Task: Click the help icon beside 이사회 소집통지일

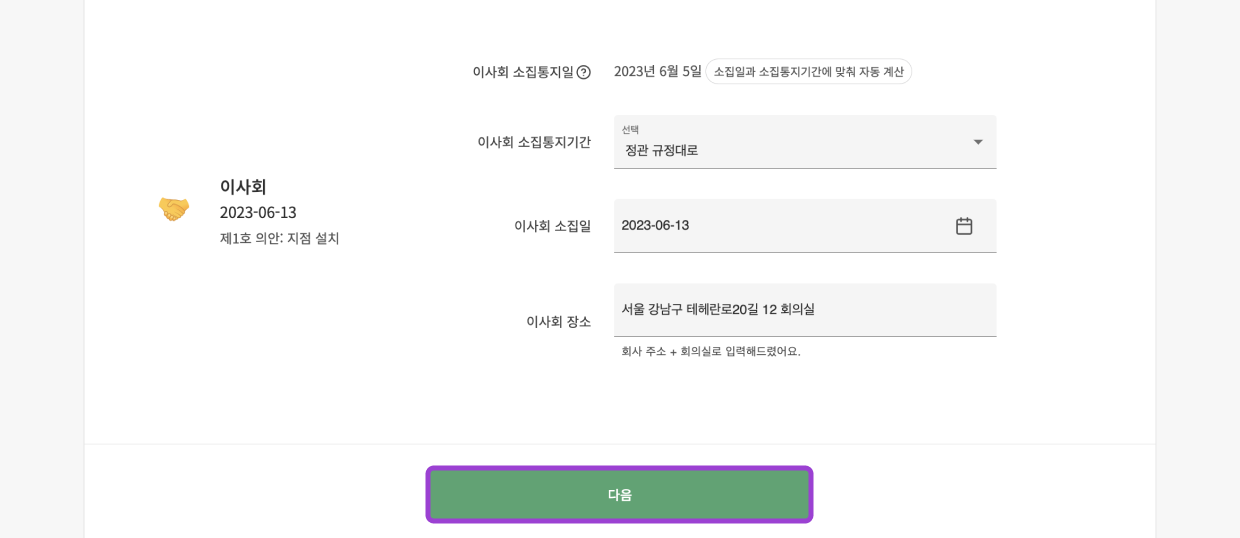Action: click(x=584, y=72)
